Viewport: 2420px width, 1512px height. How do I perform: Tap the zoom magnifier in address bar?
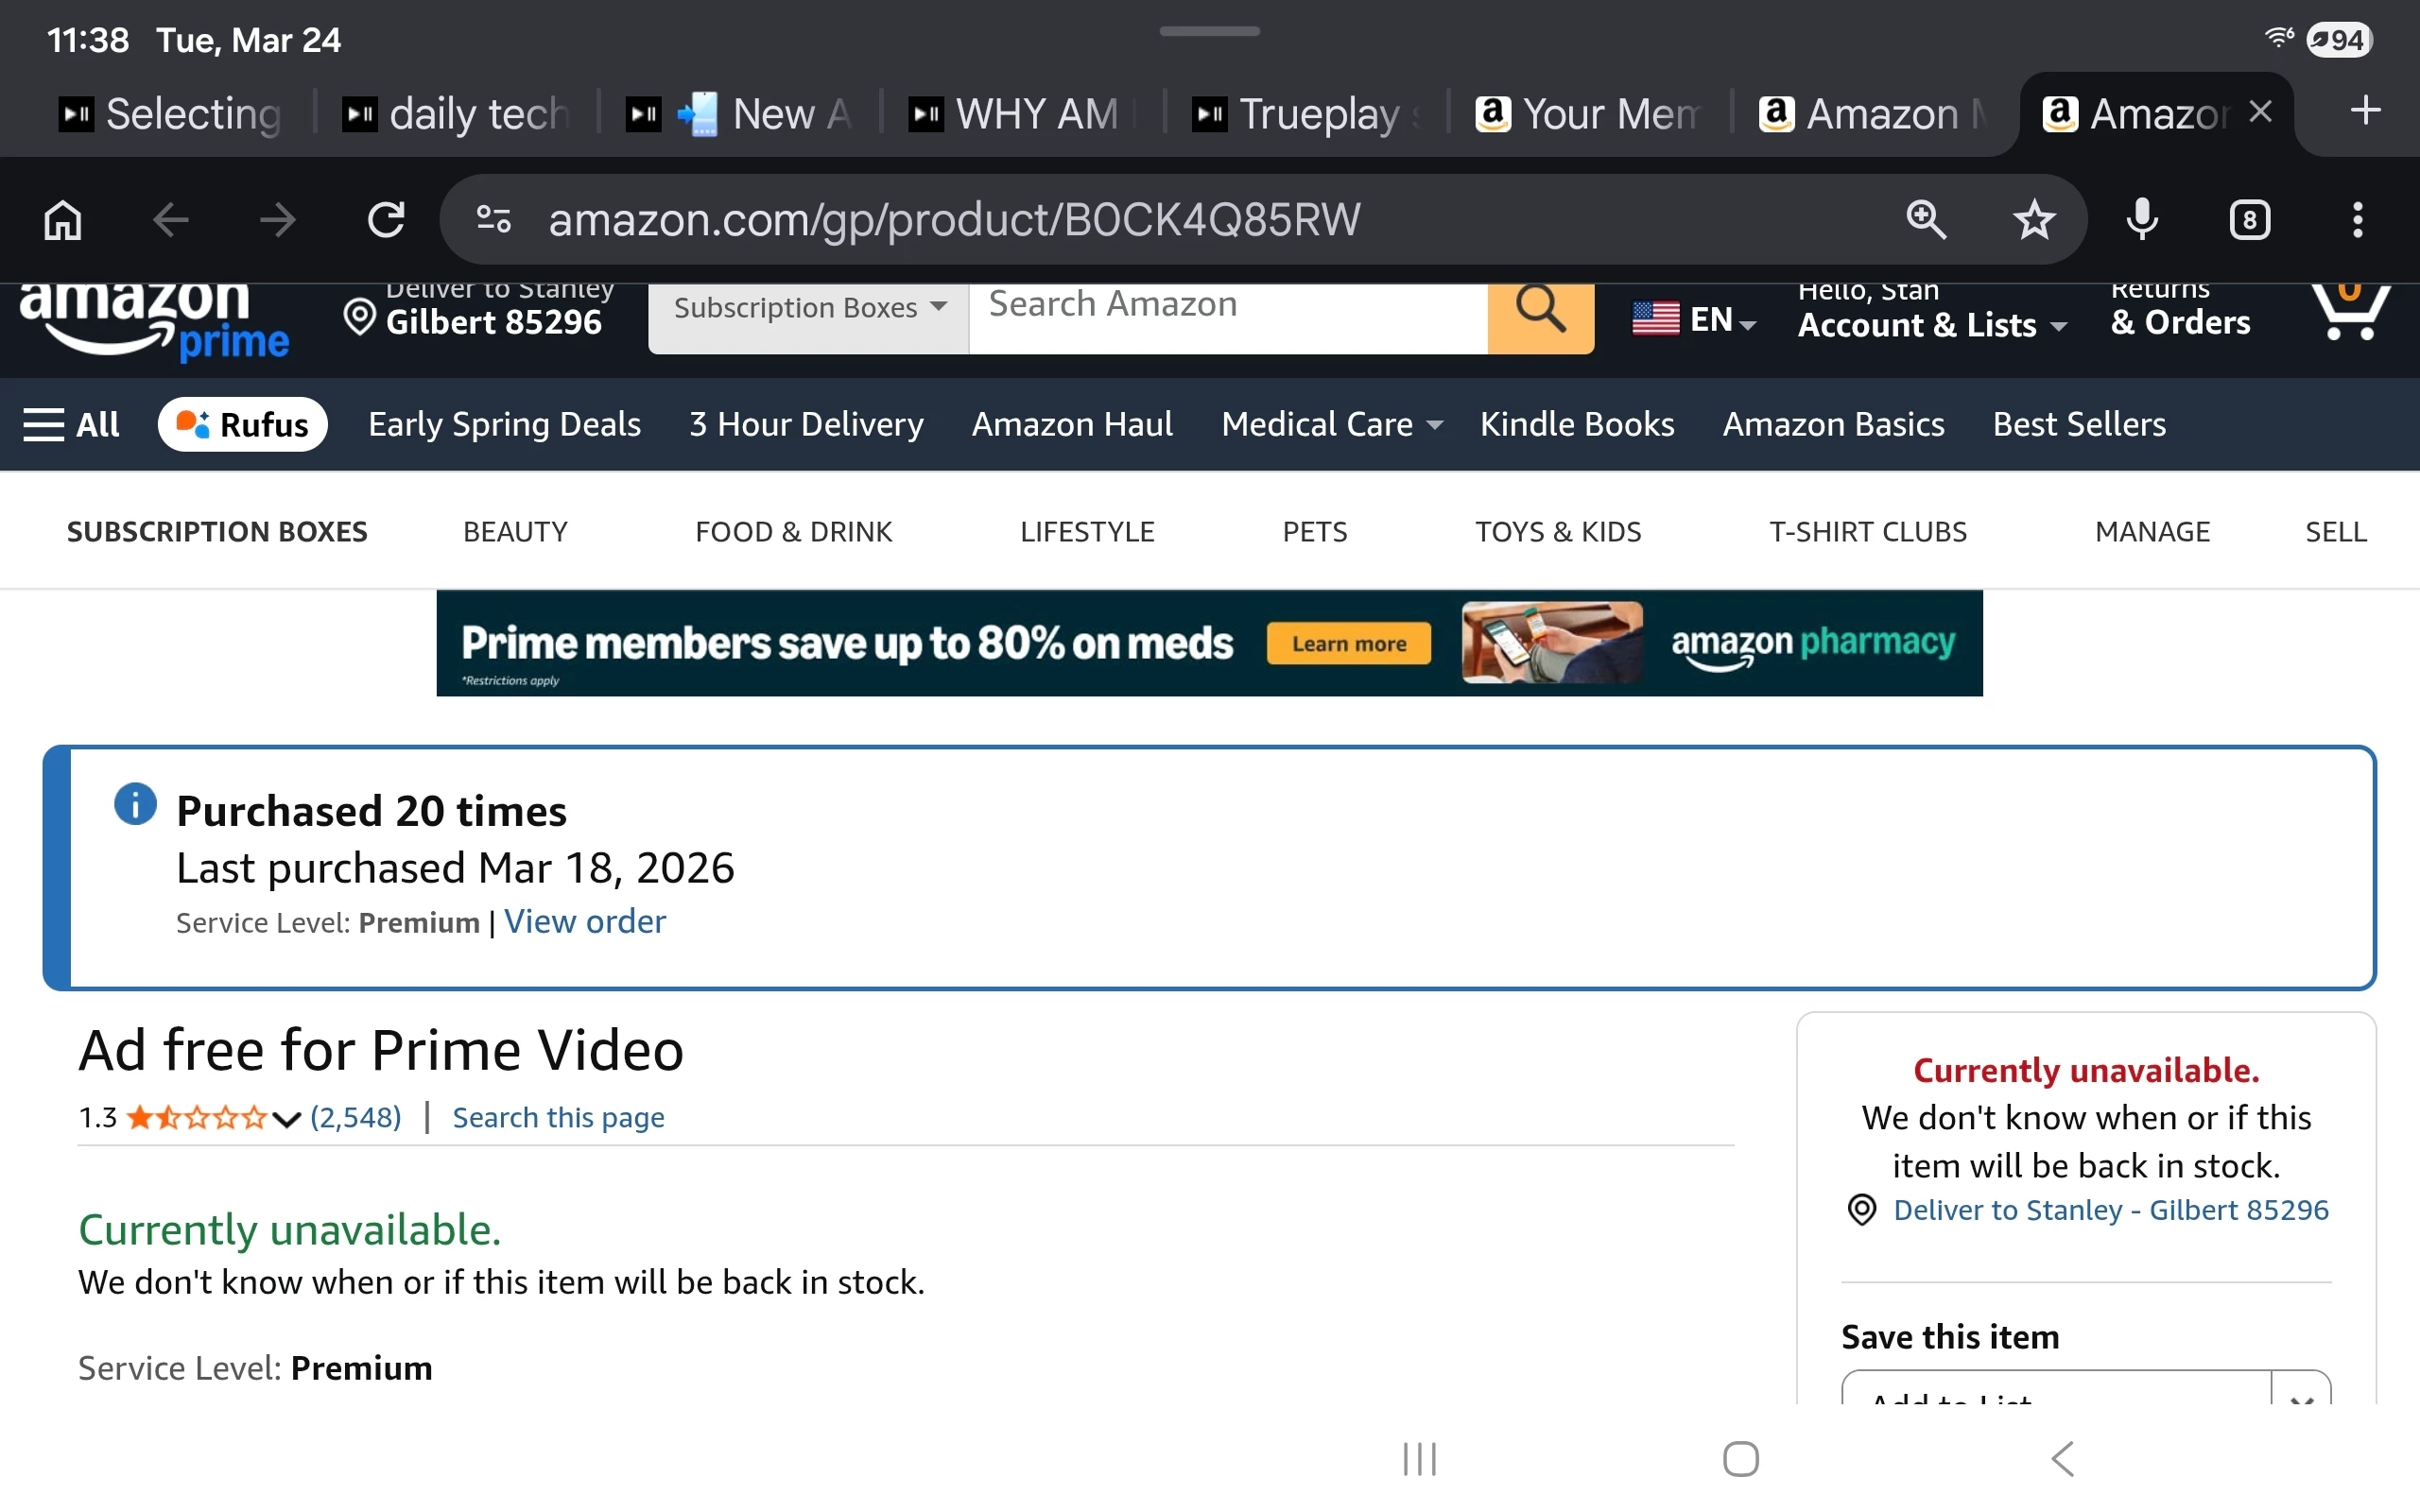(x=1925, y=219)
